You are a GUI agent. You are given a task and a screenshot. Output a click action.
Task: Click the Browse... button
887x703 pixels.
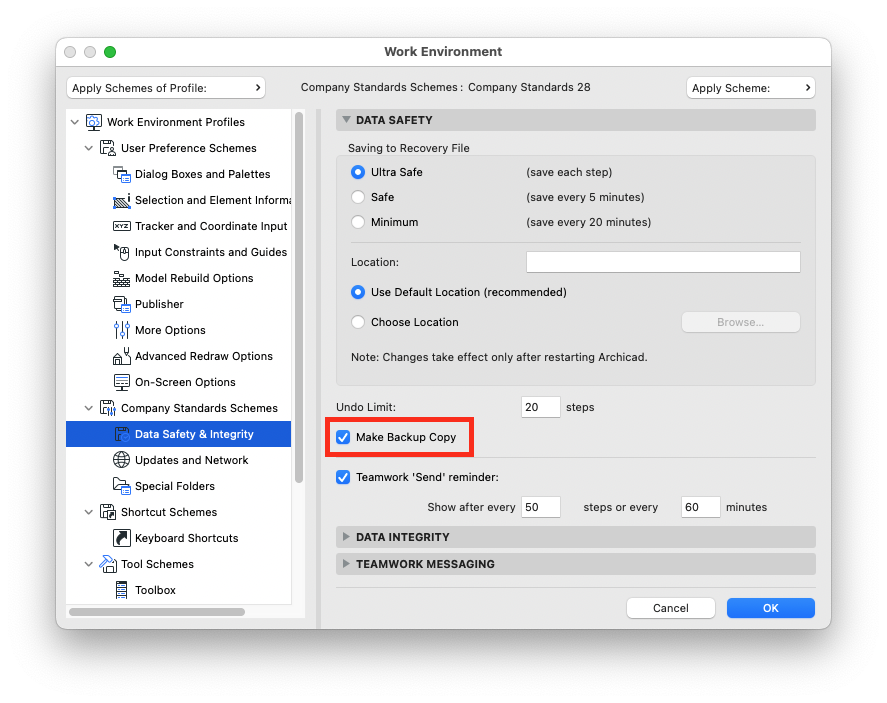coord(740,322)
